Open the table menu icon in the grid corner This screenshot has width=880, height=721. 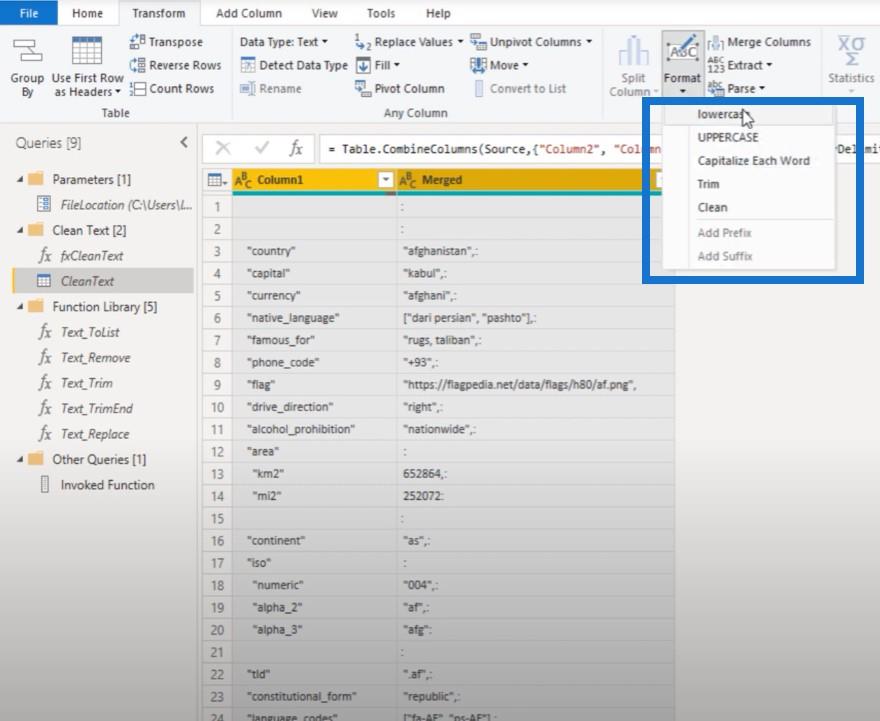(x=217, y=180)
